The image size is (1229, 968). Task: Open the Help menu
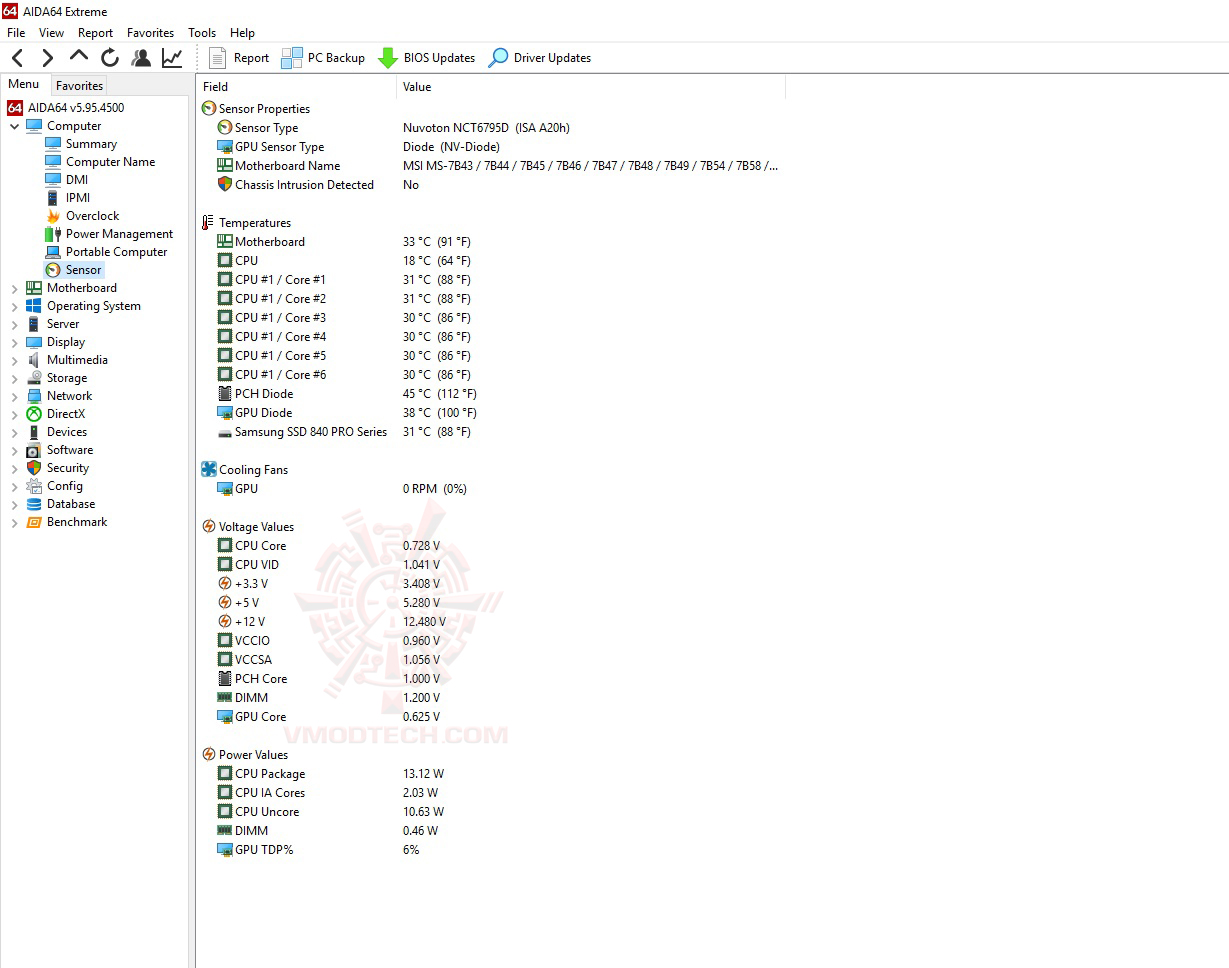tap(242, 33)
